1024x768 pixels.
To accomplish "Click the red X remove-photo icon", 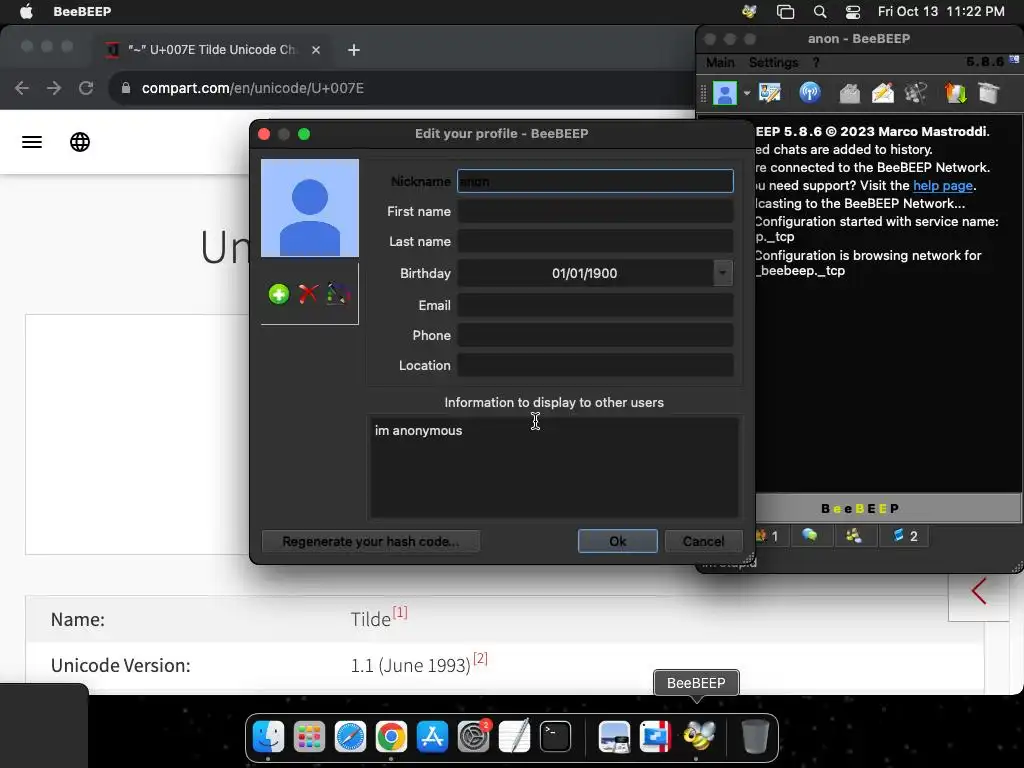I will (308, 294).
